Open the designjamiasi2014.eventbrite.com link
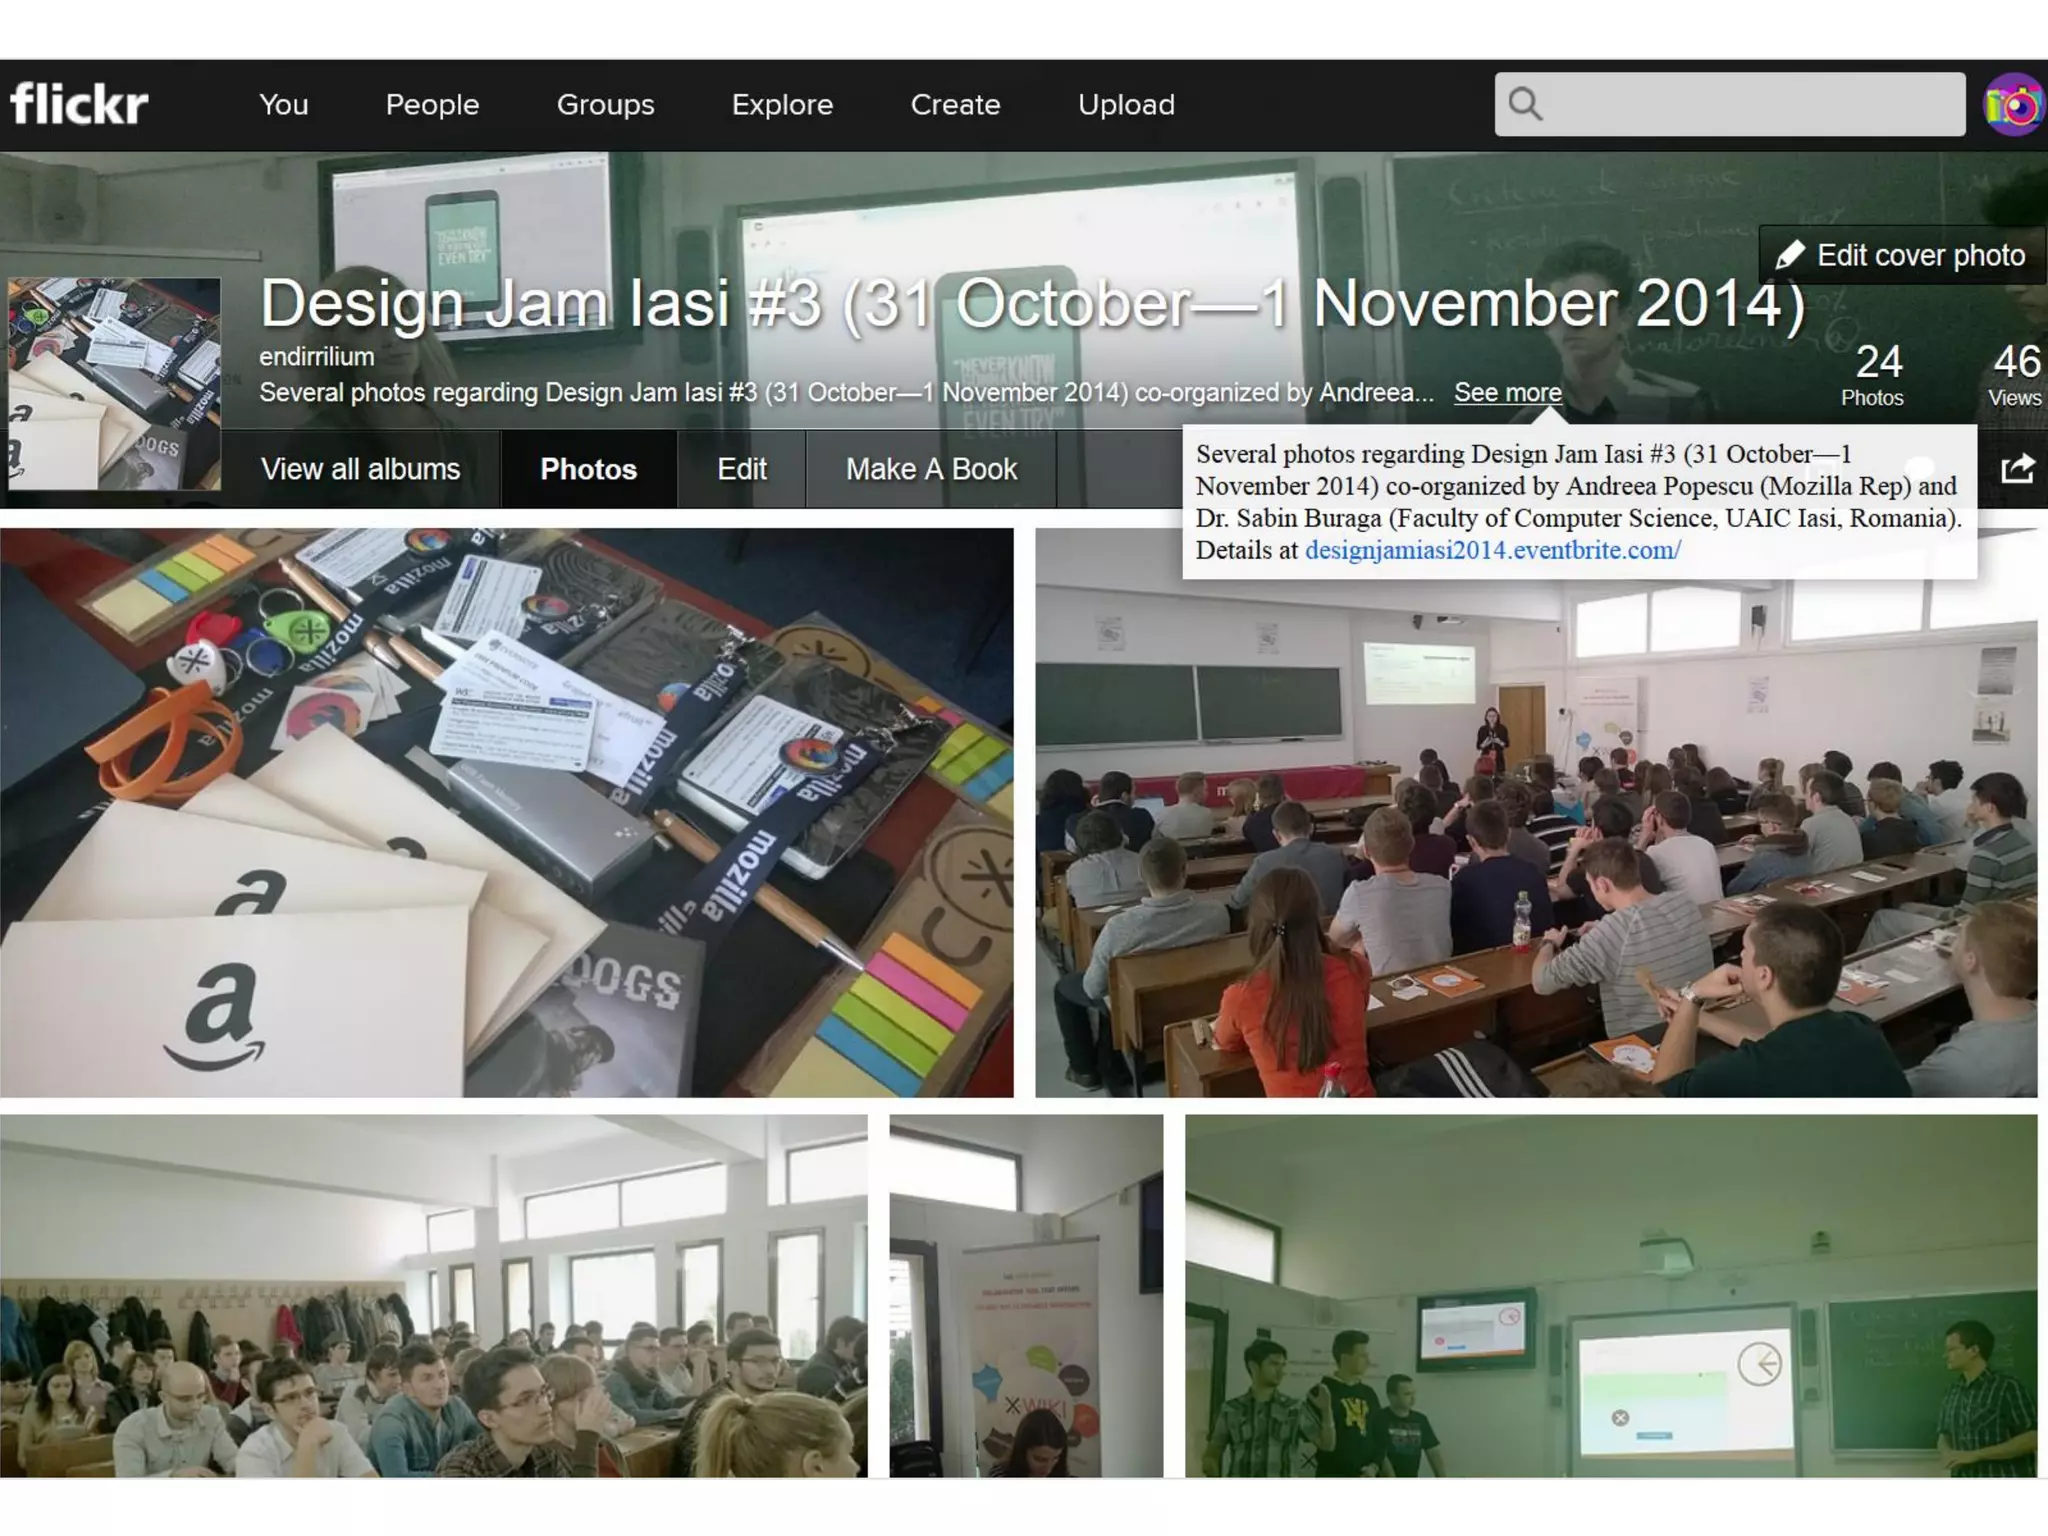Image resolution: width=2048 pixels, height=1536 pixels. [1492, 550]
